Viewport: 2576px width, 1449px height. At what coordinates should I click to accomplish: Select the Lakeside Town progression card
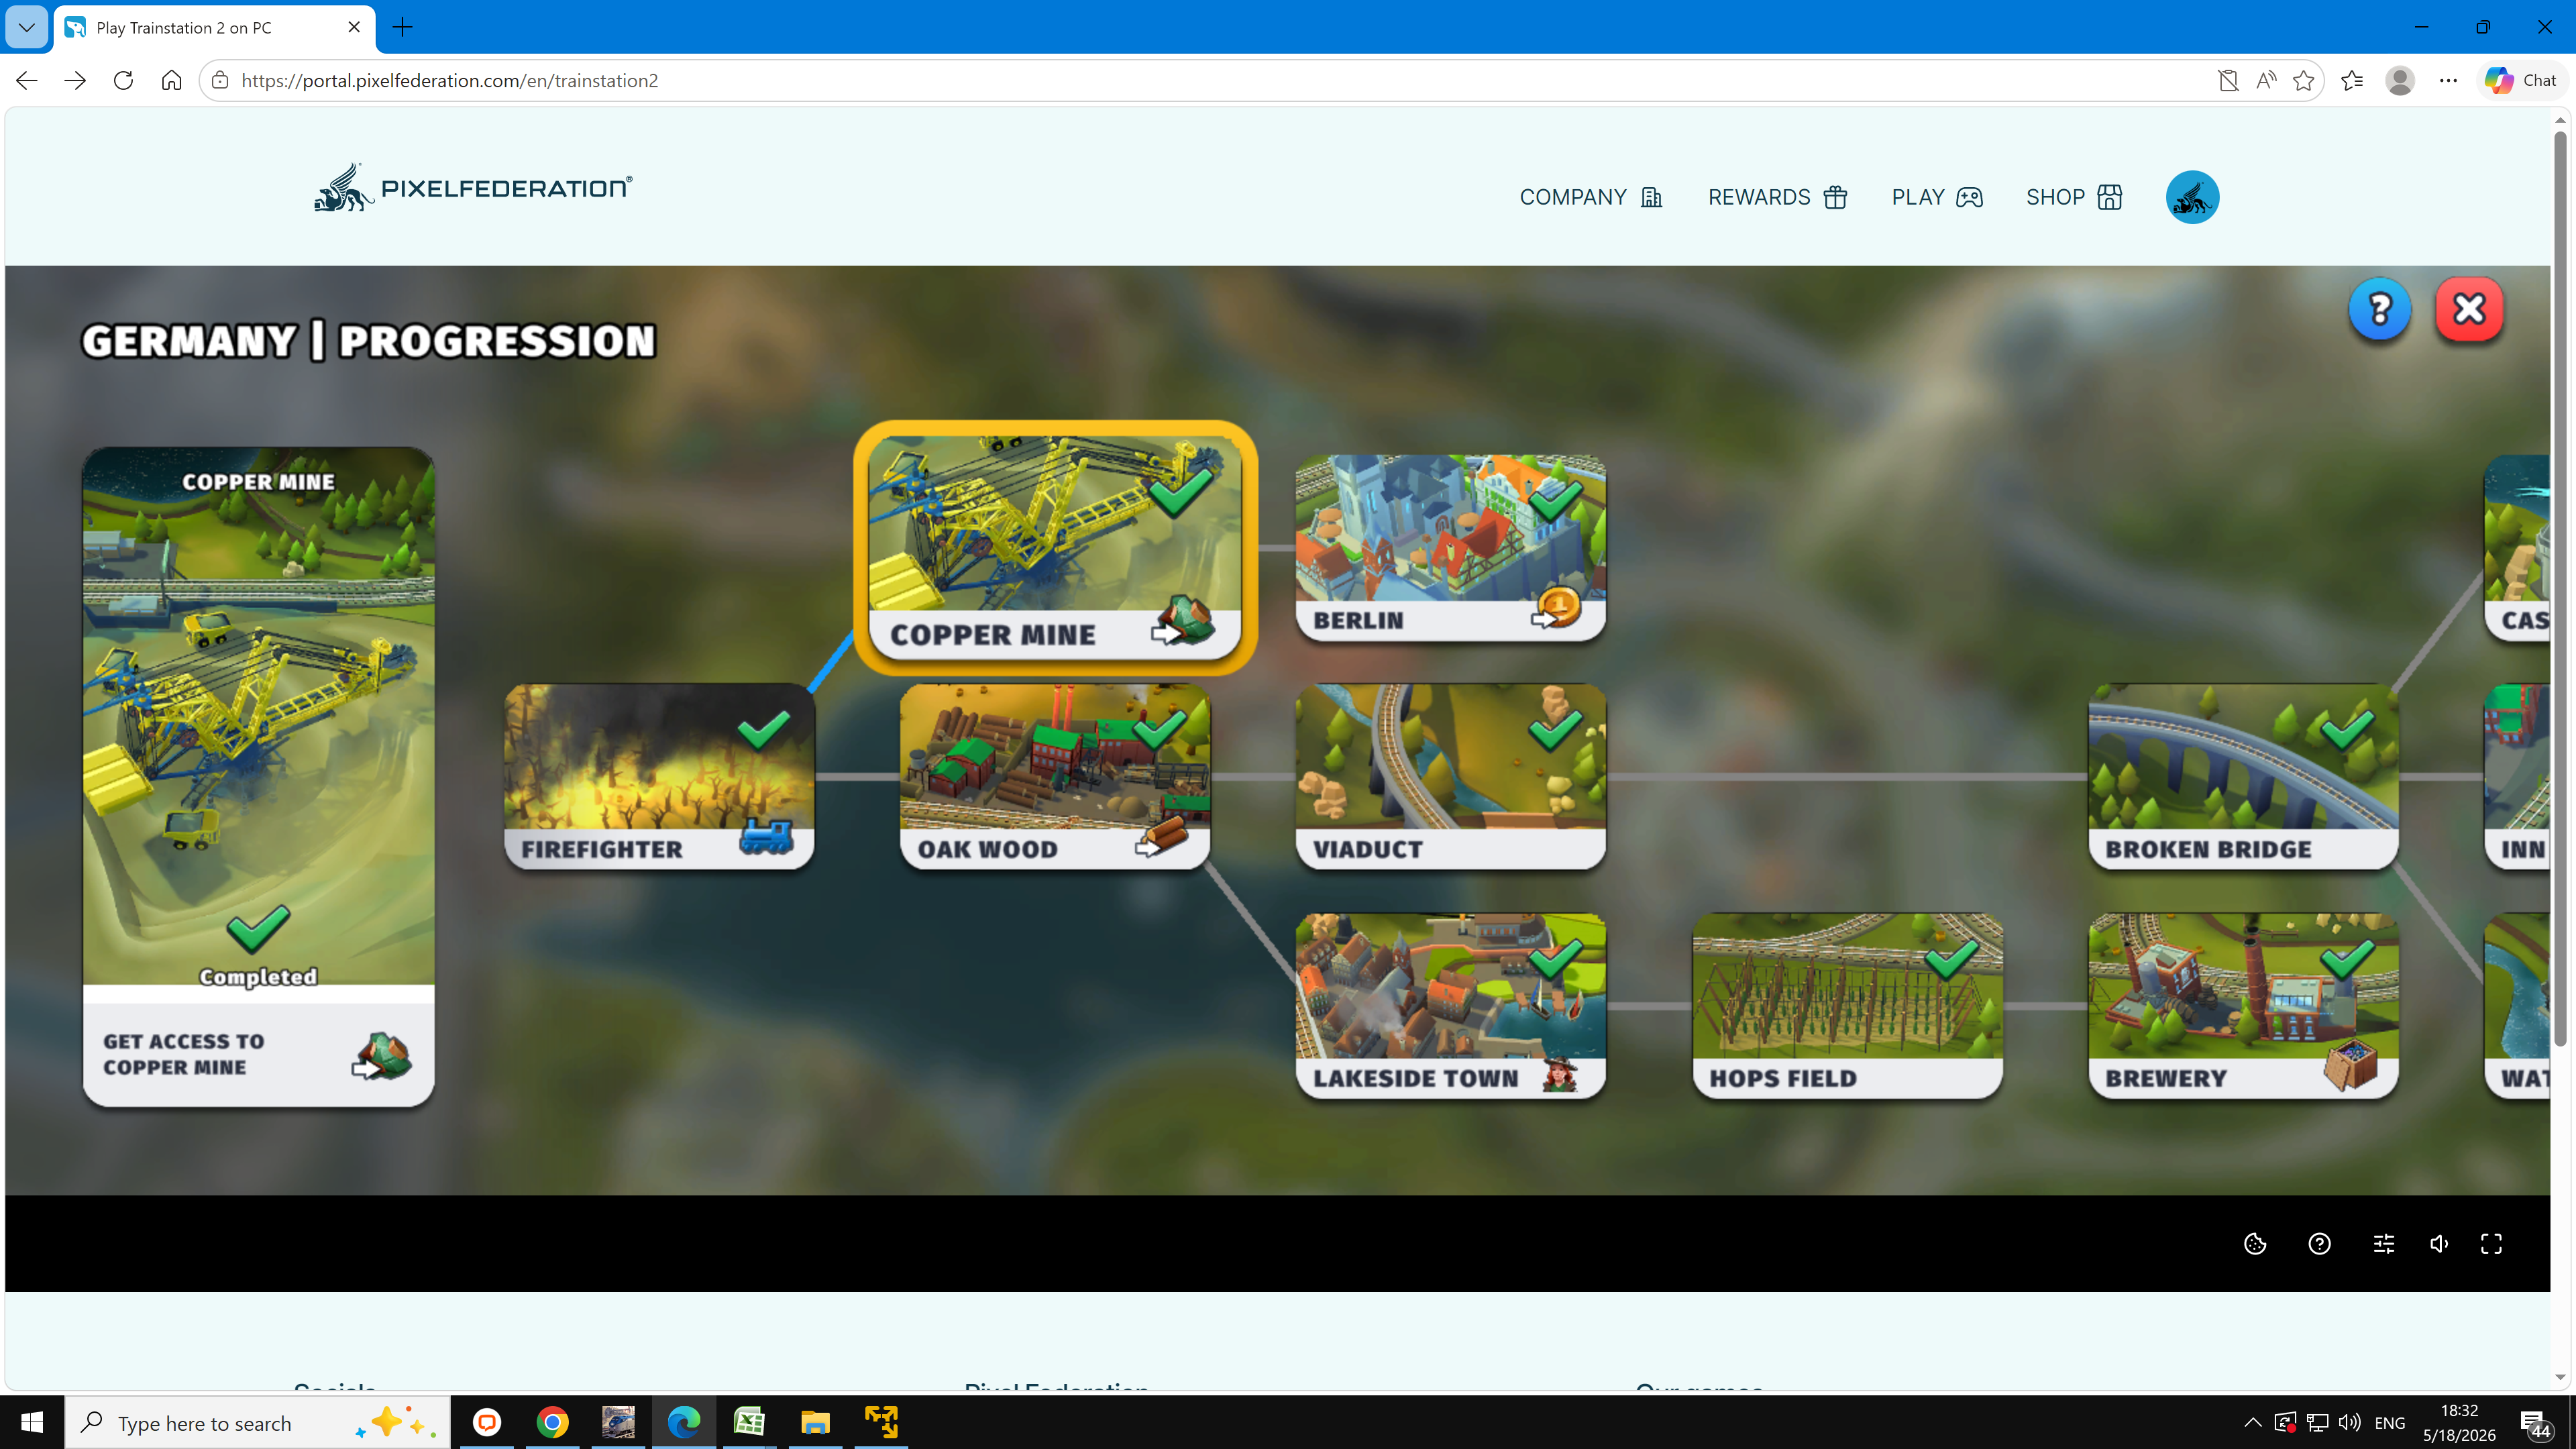(x=1450, y=1005)
